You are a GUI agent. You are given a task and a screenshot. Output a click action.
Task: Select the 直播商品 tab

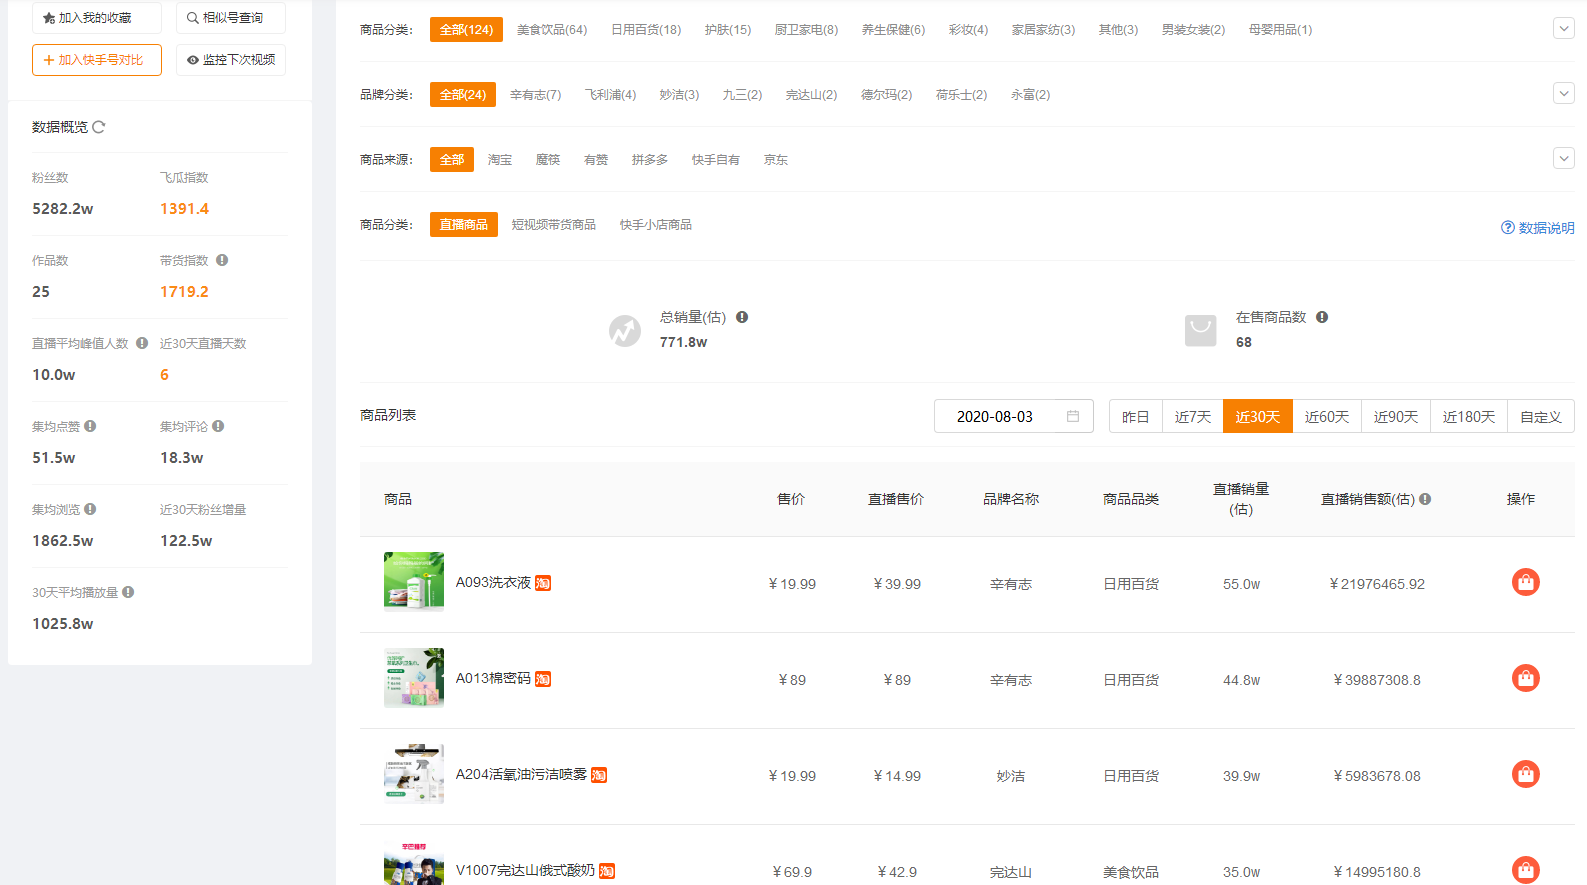464,225
